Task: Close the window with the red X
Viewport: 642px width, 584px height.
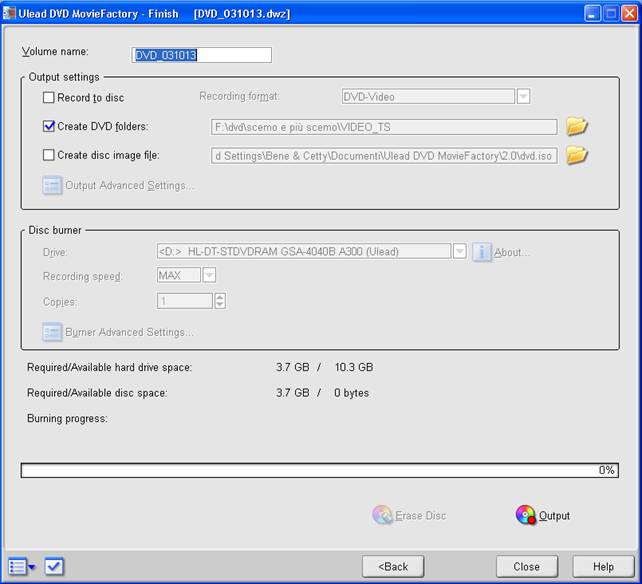Action: (629, 14)
